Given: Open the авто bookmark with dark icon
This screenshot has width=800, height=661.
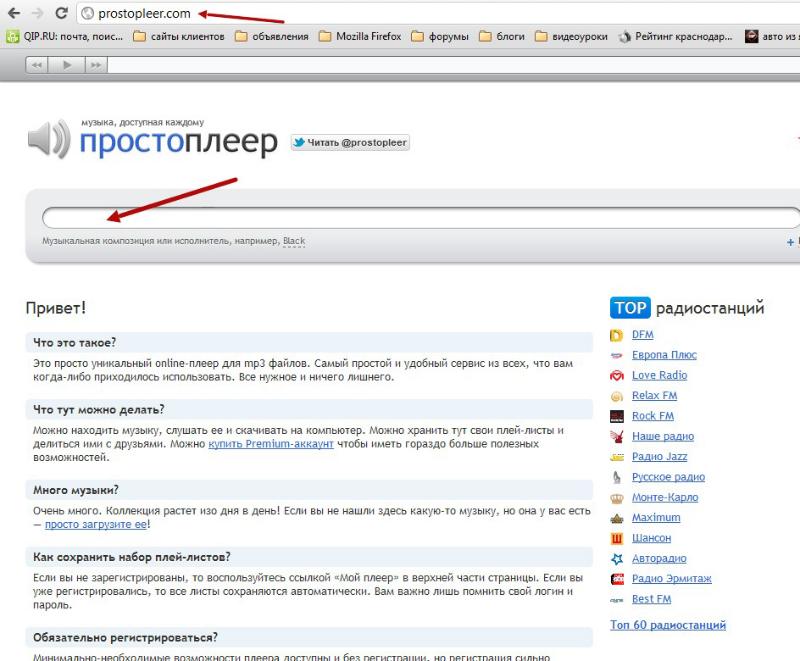Looking at the screenshot, I should 771,36.
